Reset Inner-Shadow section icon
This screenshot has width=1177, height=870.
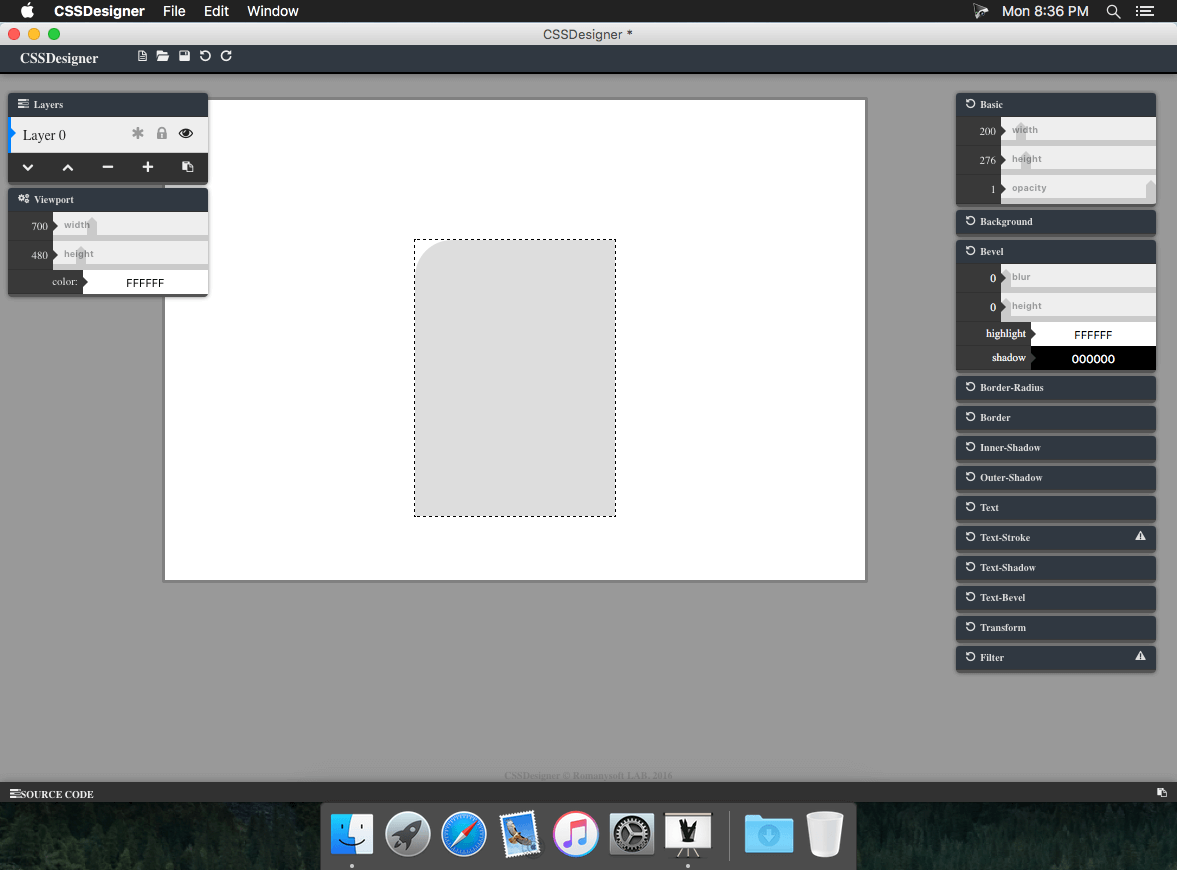(970, 447)
